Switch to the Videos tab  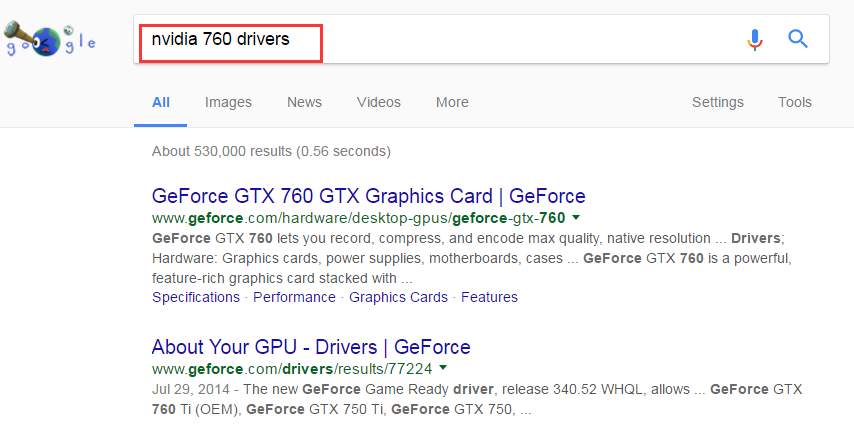pos(379,102)
